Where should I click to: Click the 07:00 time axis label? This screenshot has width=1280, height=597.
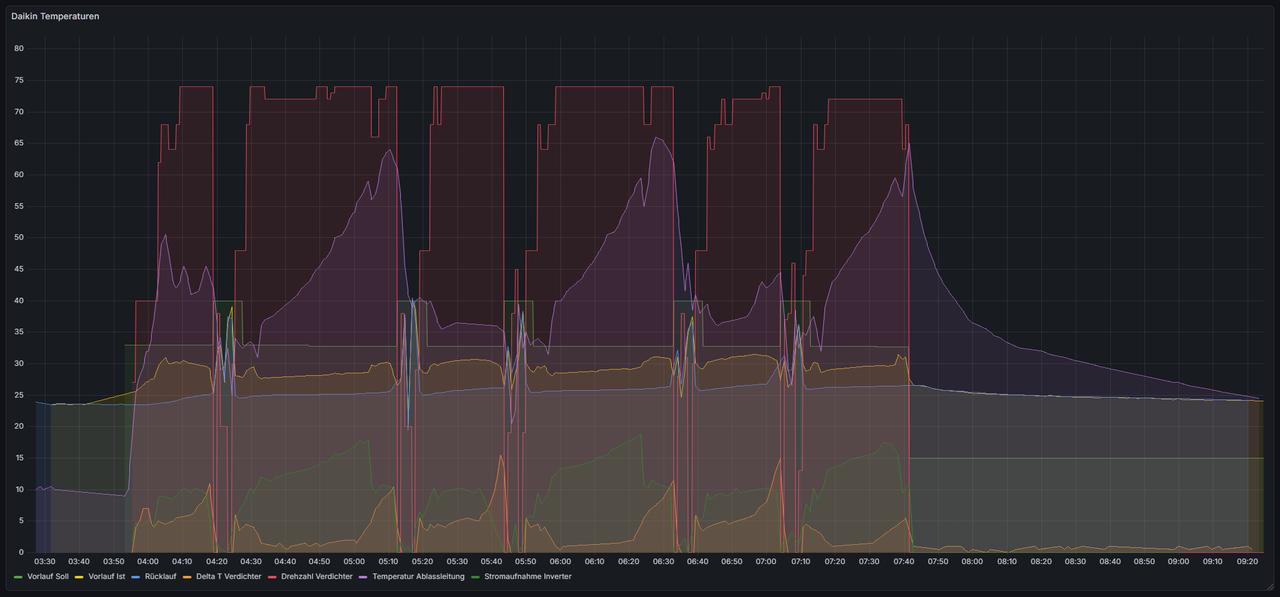(x=766, y=561)
